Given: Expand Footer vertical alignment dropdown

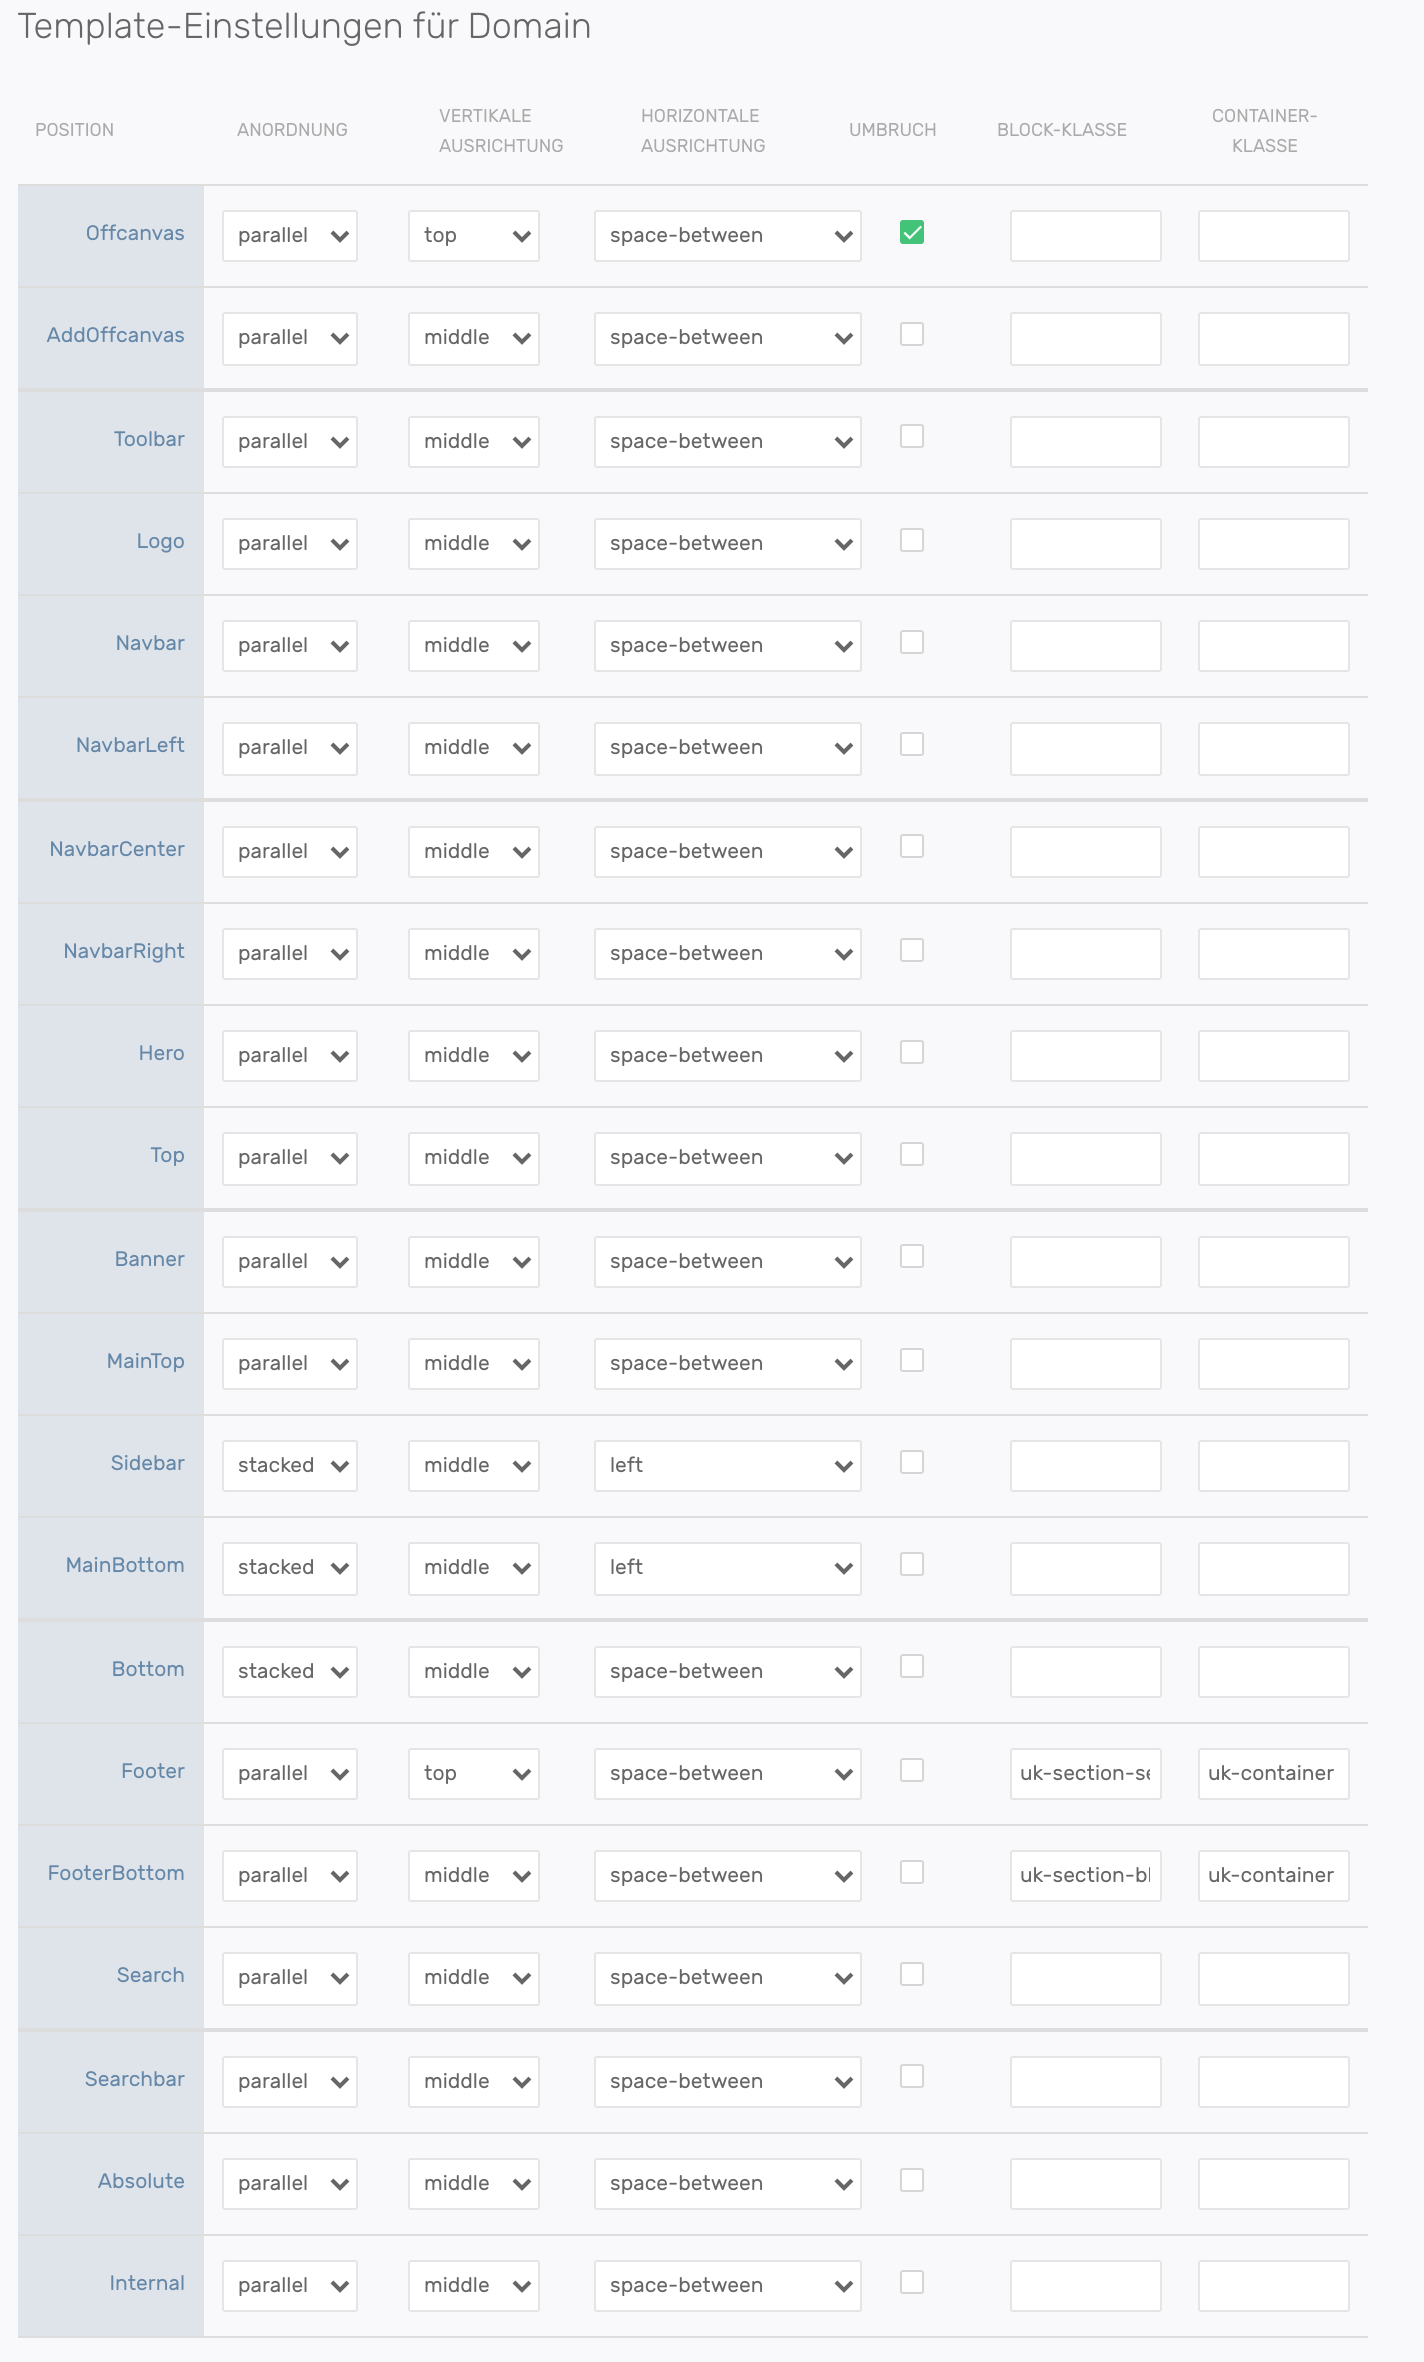Looking at the screenshot, I should click(474, 1774).
